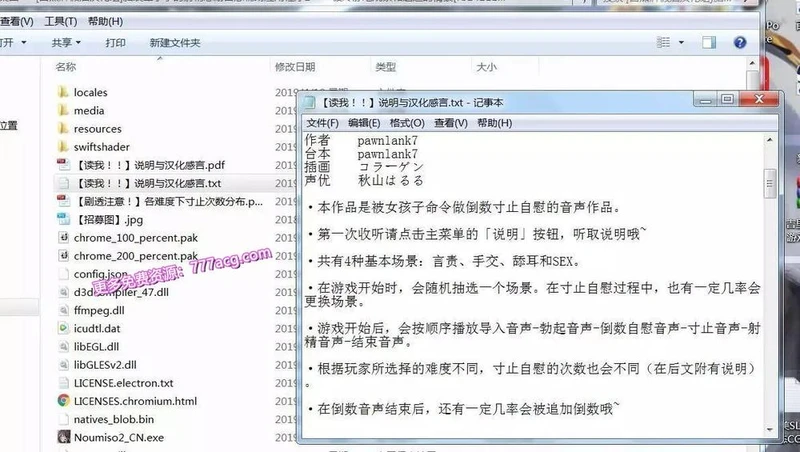Select the libGLESv2.dll file icon

point(63,365)
